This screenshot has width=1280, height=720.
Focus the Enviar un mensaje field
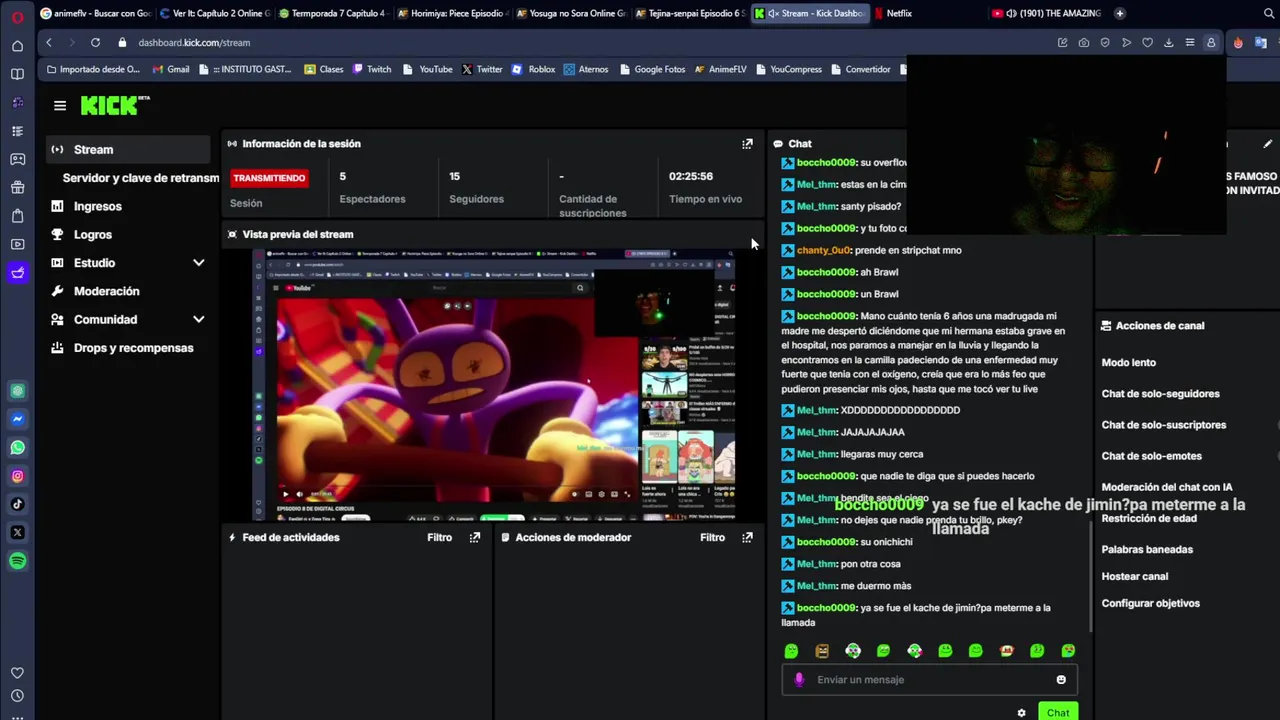[x=930, y=680]
